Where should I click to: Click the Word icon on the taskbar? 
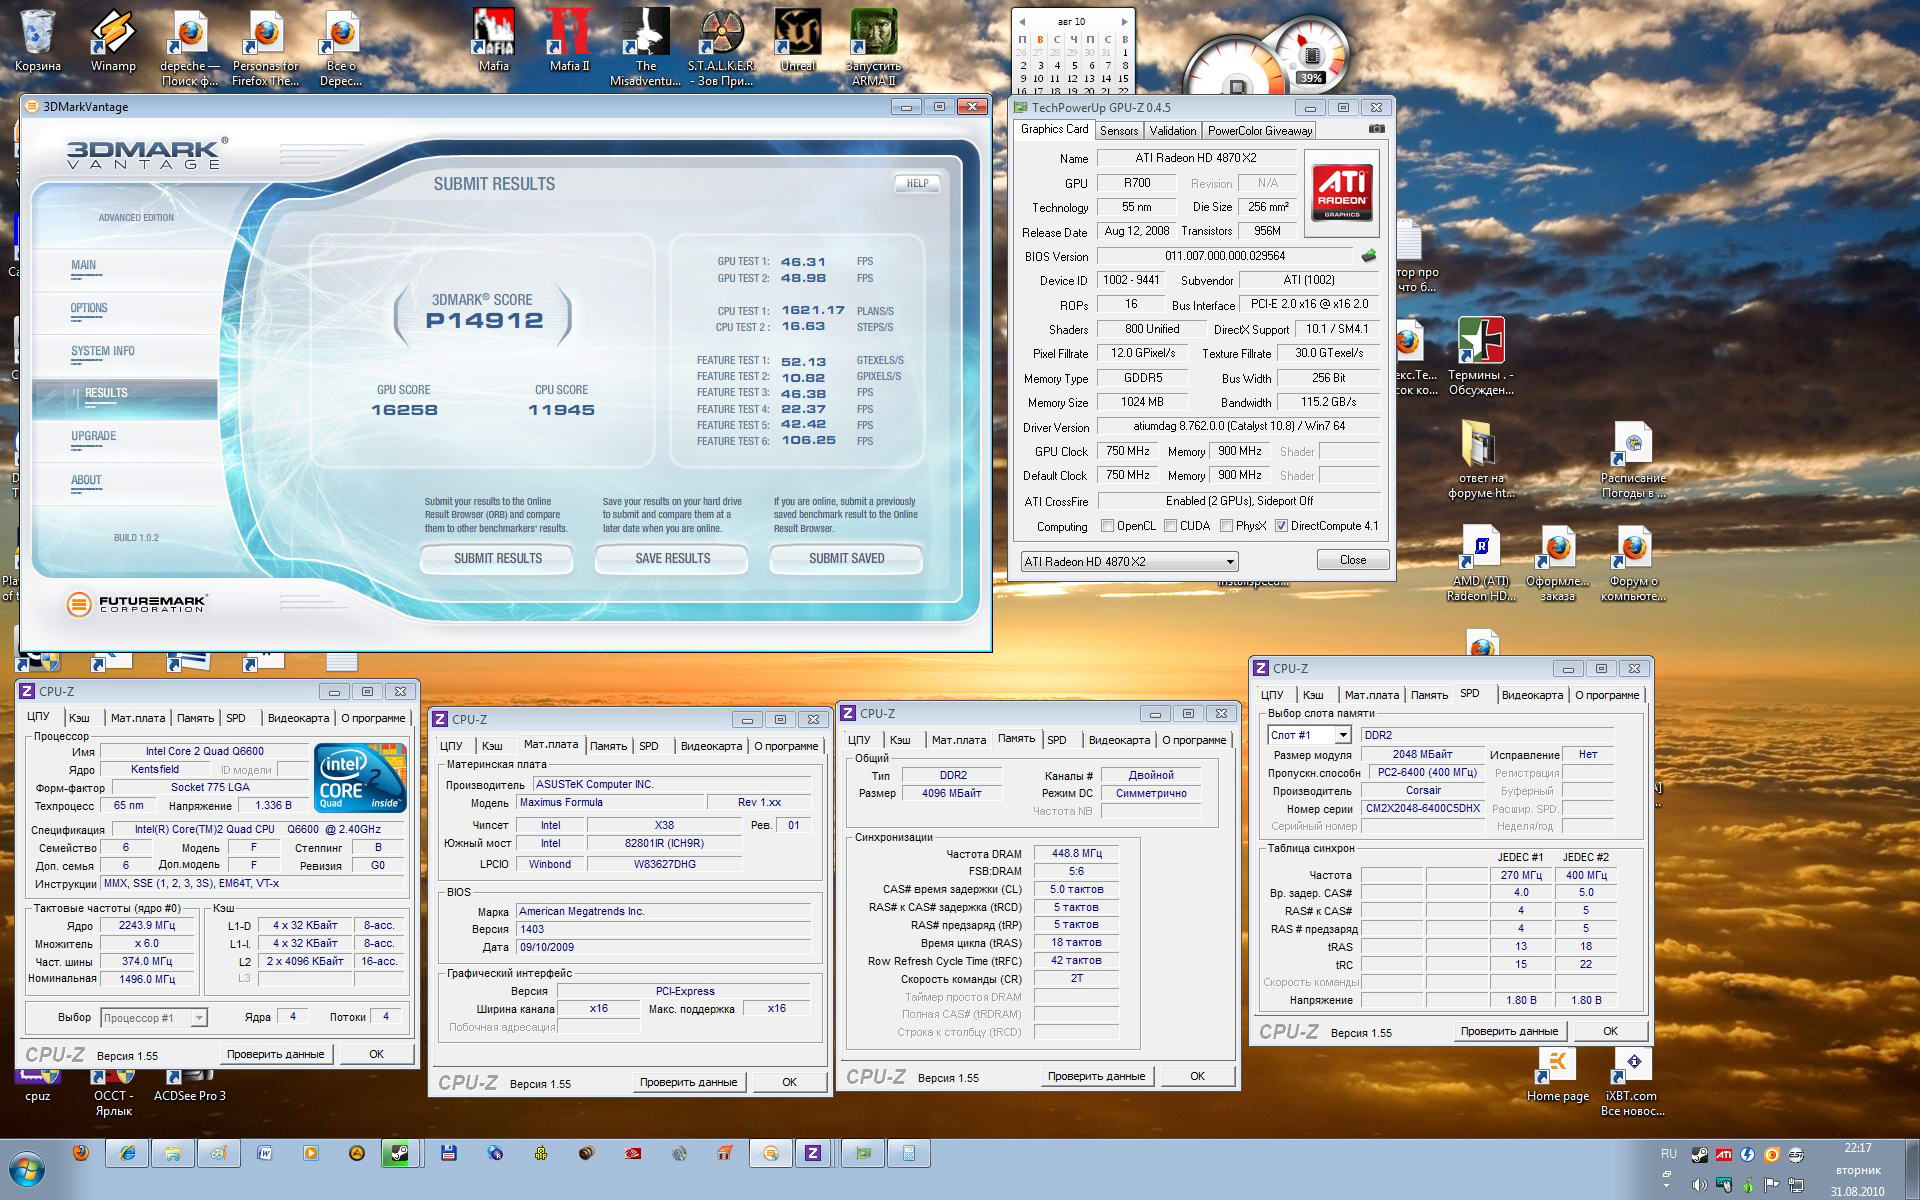(265, 1153)
